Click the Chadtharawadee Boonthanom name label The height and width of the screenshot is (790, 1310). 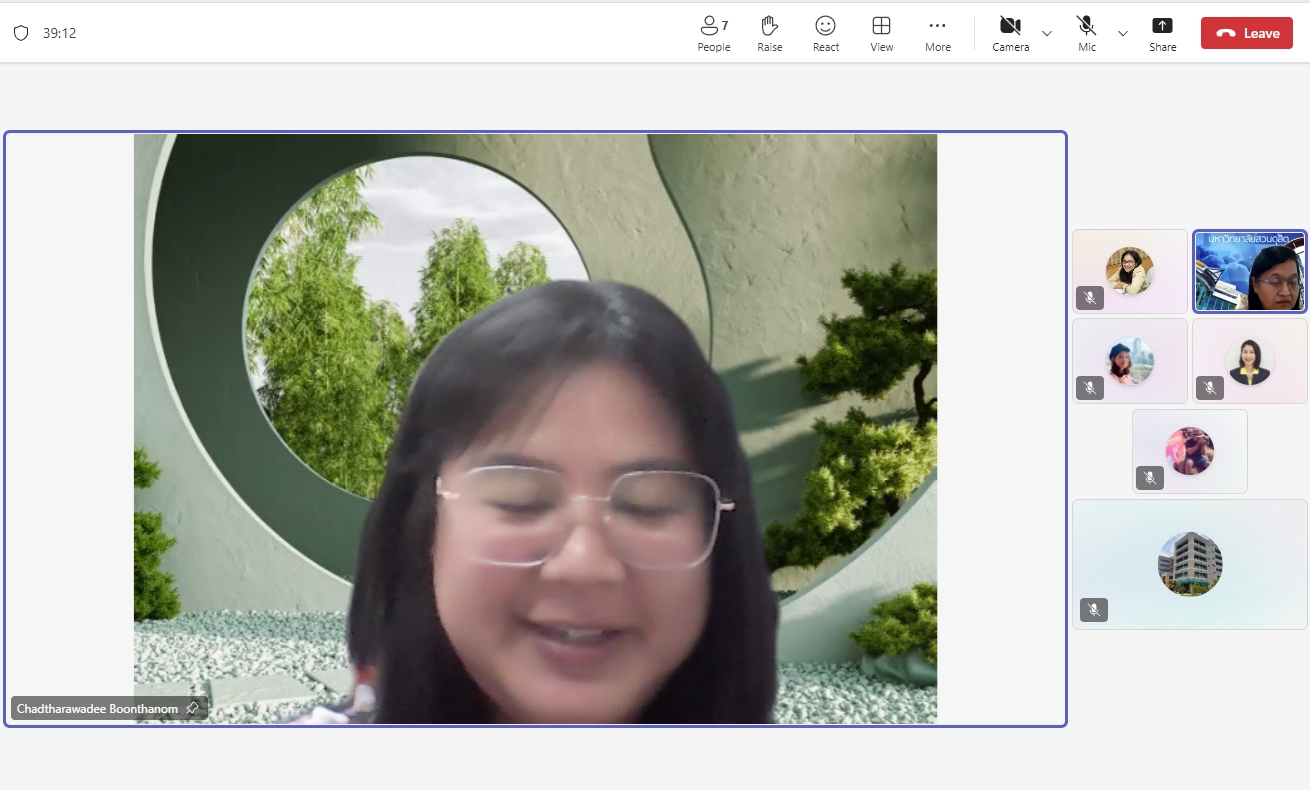97,709
